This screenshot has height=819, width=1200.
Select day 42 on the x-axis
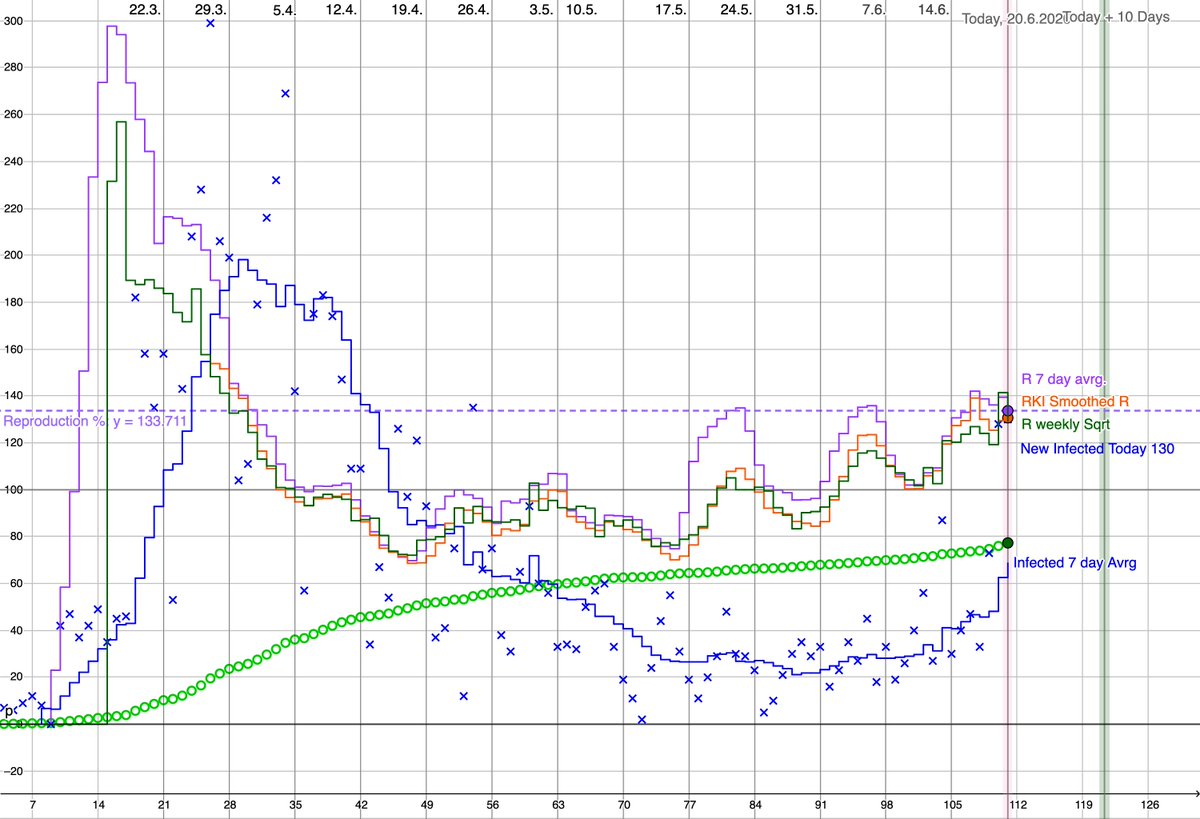coord(361,805)
